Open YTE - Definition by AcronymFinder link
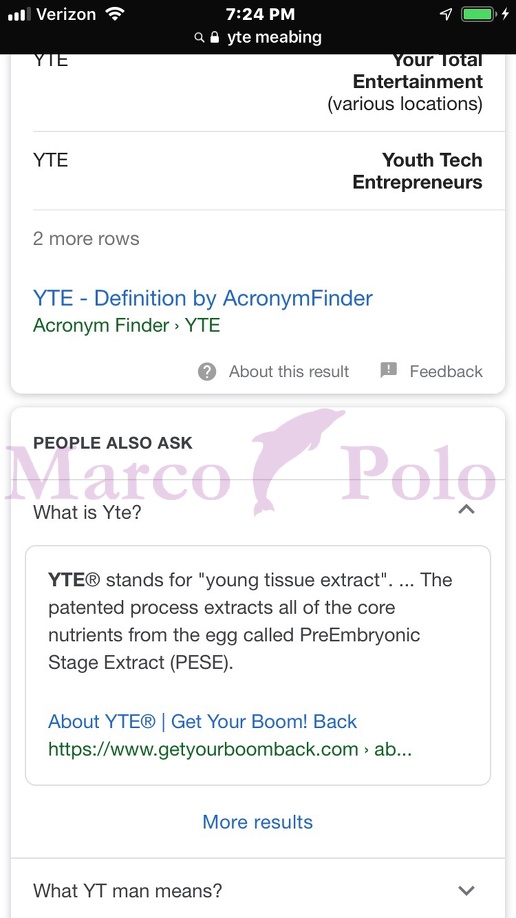The image size is (516, 918). click(x=203, y=298)
